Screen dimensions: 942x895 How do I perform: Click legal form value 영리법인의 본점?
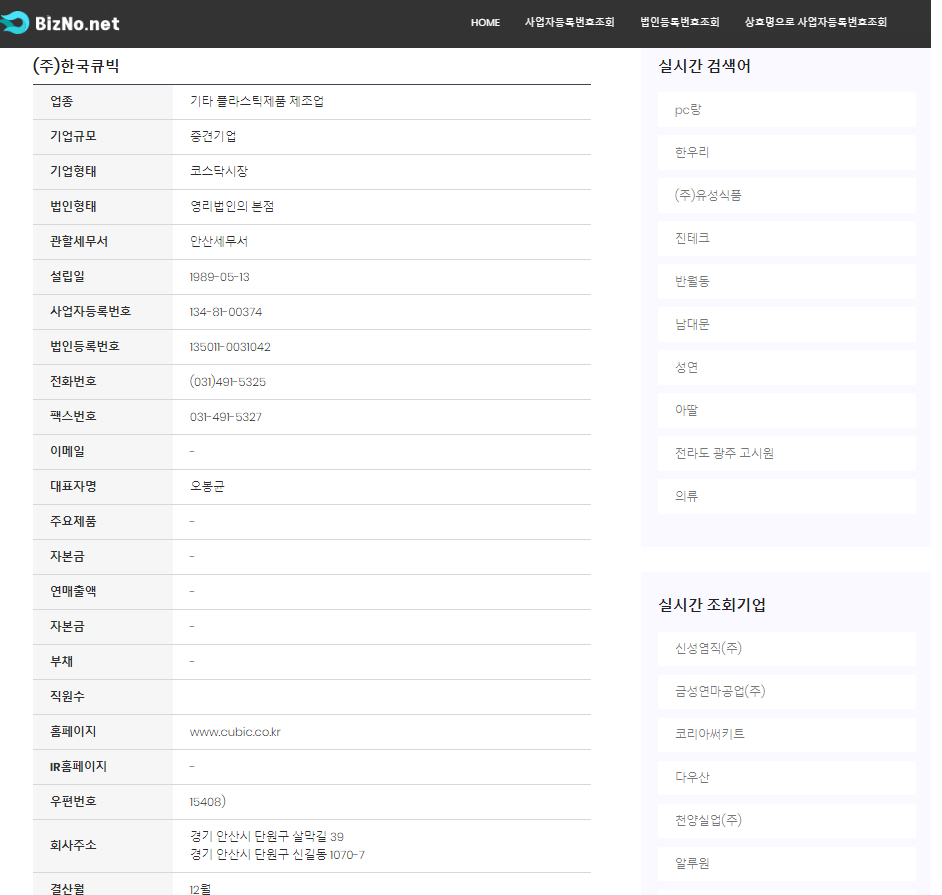232,207
